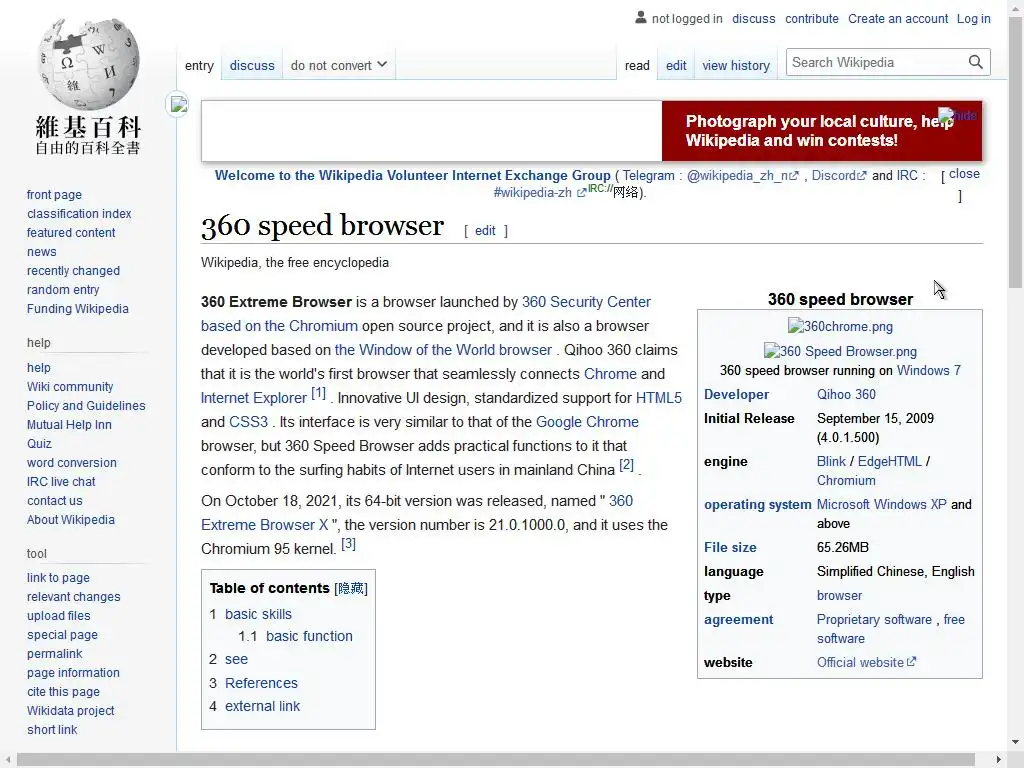Click the broken image icon beside banner
This screenshot has height=768, width=1024.
click(178, 104)
